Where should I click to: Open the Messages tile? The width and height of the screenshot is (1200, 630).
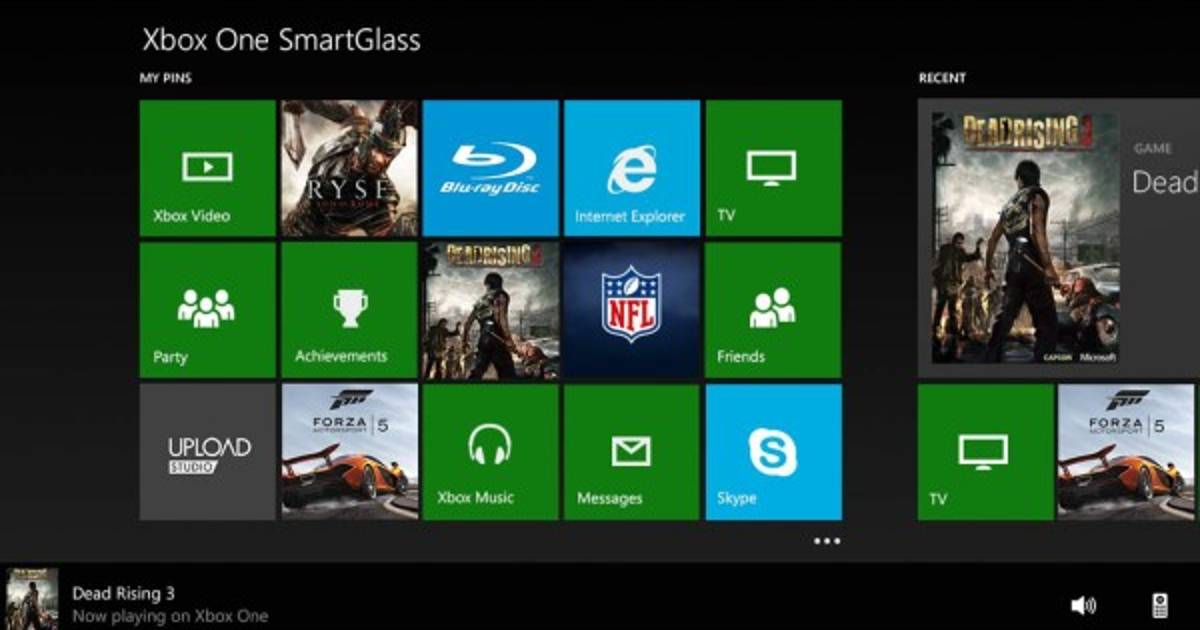tap(631, 452)
